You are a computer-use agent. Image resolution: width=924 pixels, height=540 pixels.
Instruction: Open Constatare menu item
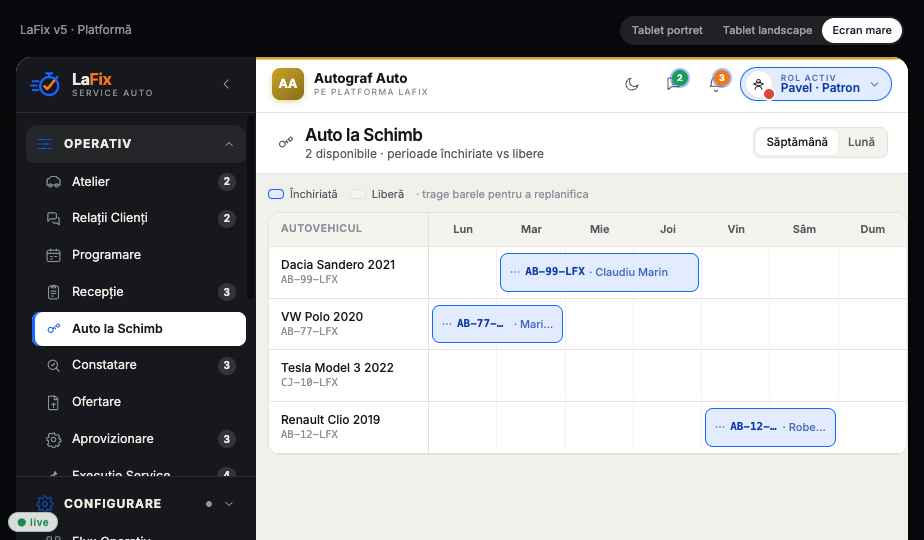pyautogui.click(x=139, y=366)
